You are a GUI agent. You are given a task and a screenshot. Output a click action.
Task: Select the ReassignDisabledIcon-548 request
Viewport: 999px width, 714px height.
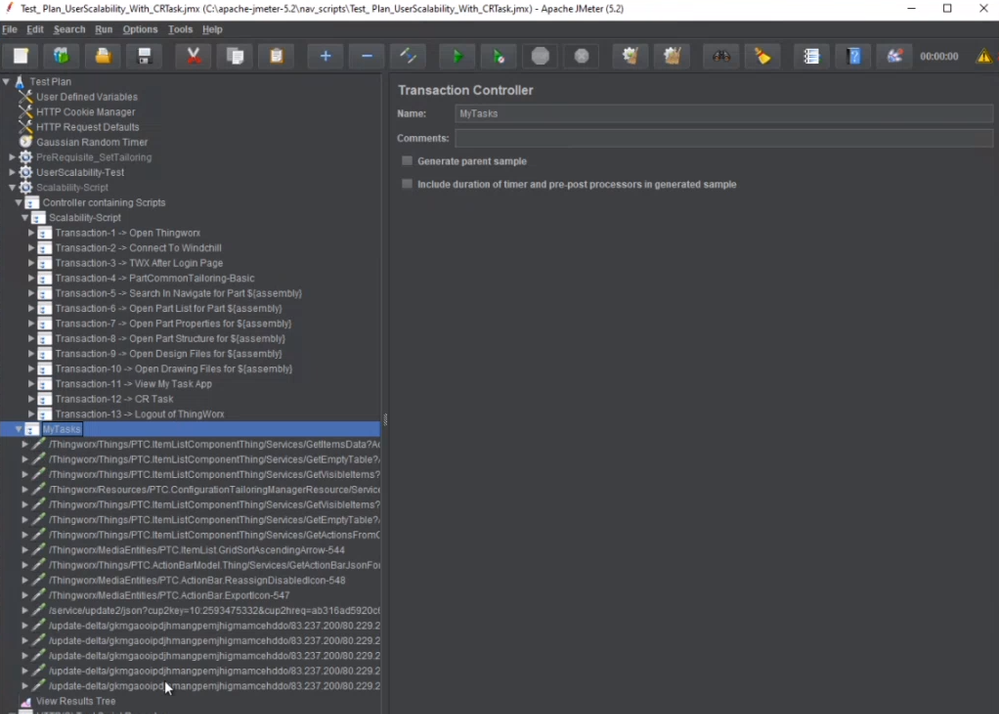click(197, 580)
